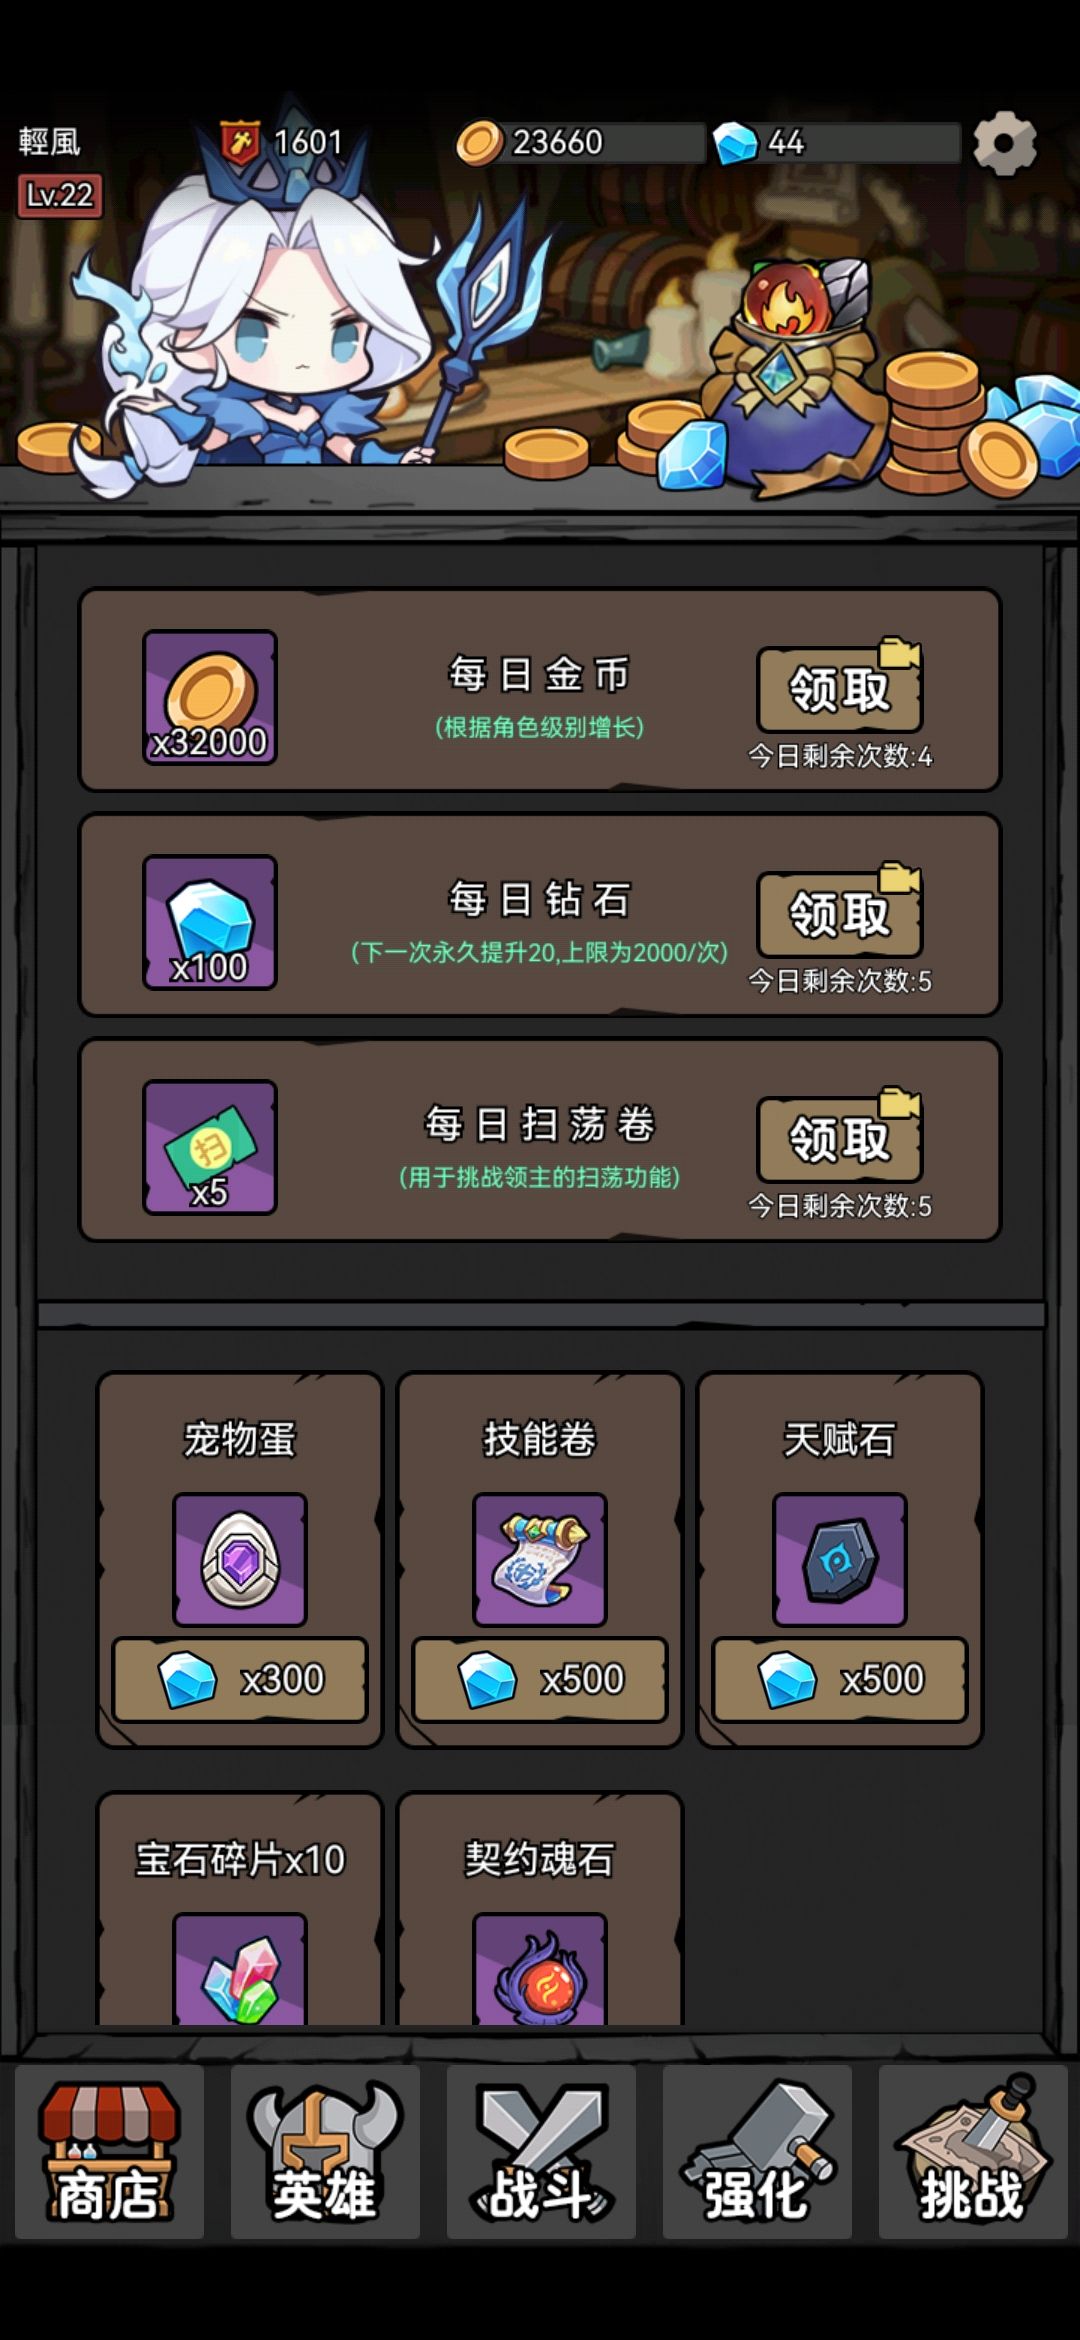Viewport: 1080px width, 2340px height.
Task: Select the talent stone item icon
Action: point(840,1559)
